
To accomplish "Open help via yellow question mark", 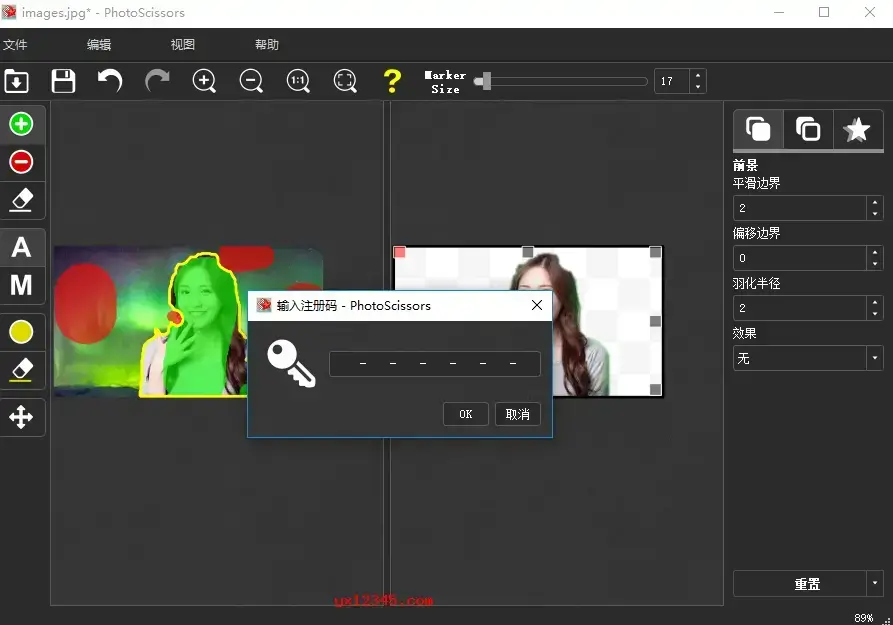I will point(392,81).
